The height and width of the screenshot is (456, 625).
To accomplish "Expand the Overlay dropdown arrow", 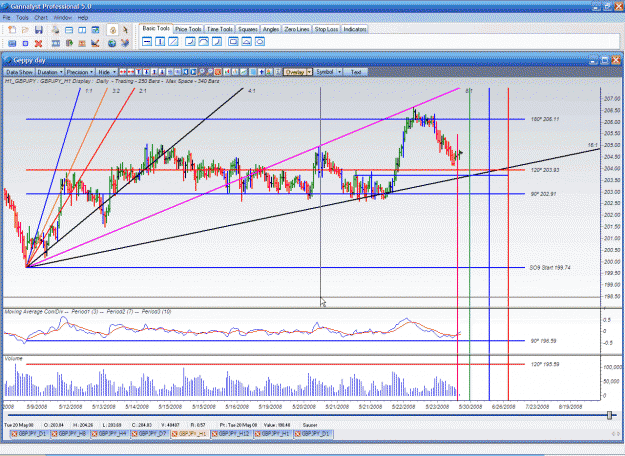I will (x=309, y=72).
